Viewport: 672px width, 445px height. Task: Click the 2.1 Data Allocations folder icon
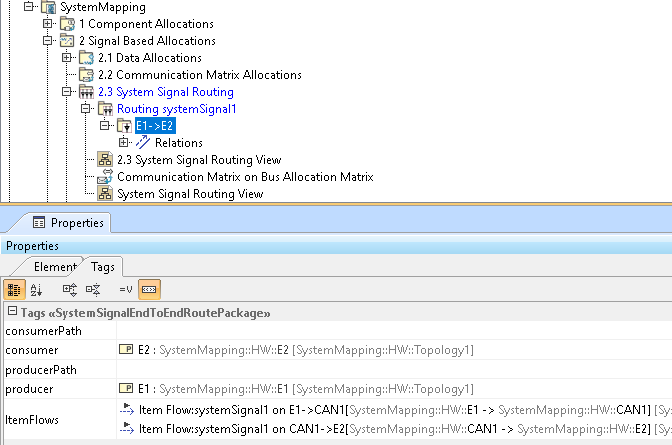click(86, 58)
